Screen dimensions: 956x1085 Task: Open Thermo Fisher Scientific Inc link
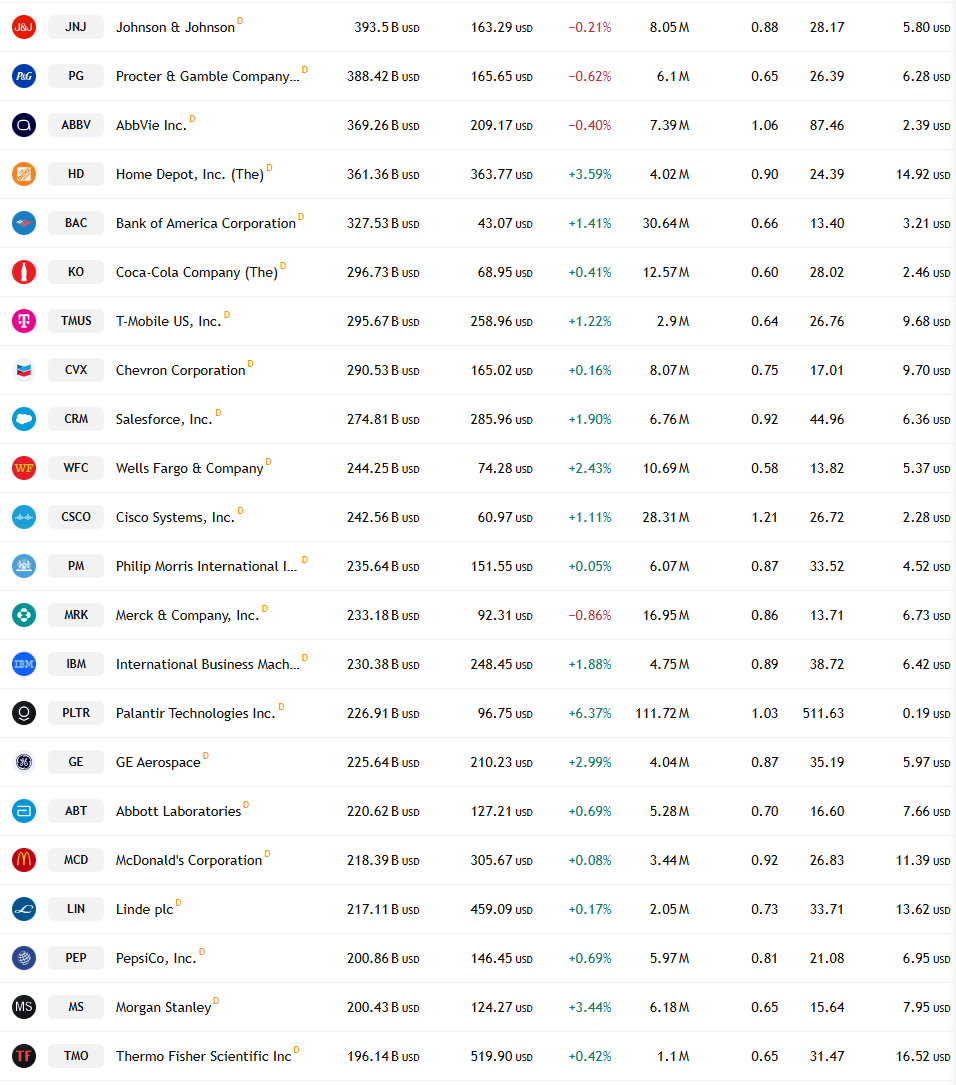(203, 1057)
